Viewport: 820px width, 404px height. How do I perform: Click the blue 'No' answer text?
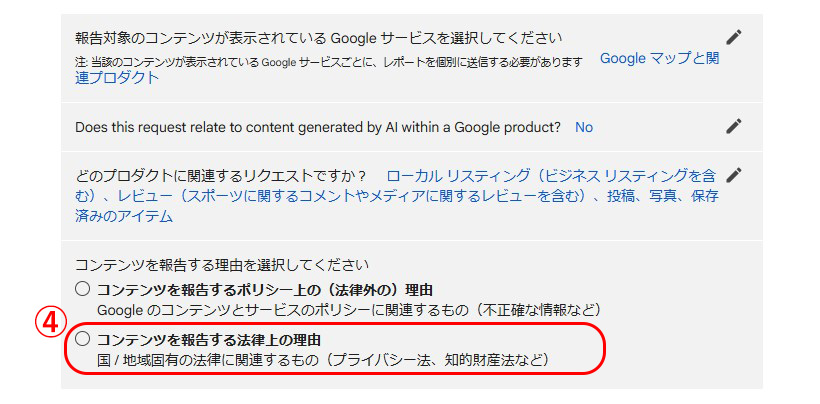point(584,128)
